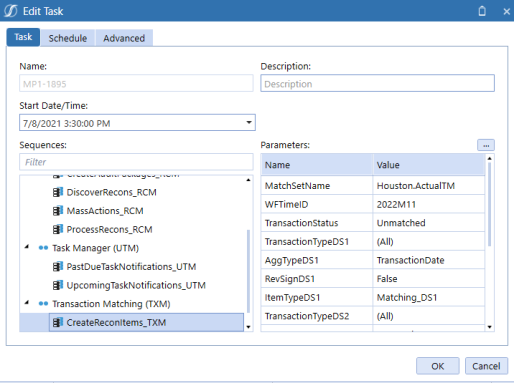Select the MassActions_RCM sequence icon
Viewport: 514px width, 383px height.
pos(58,211)
